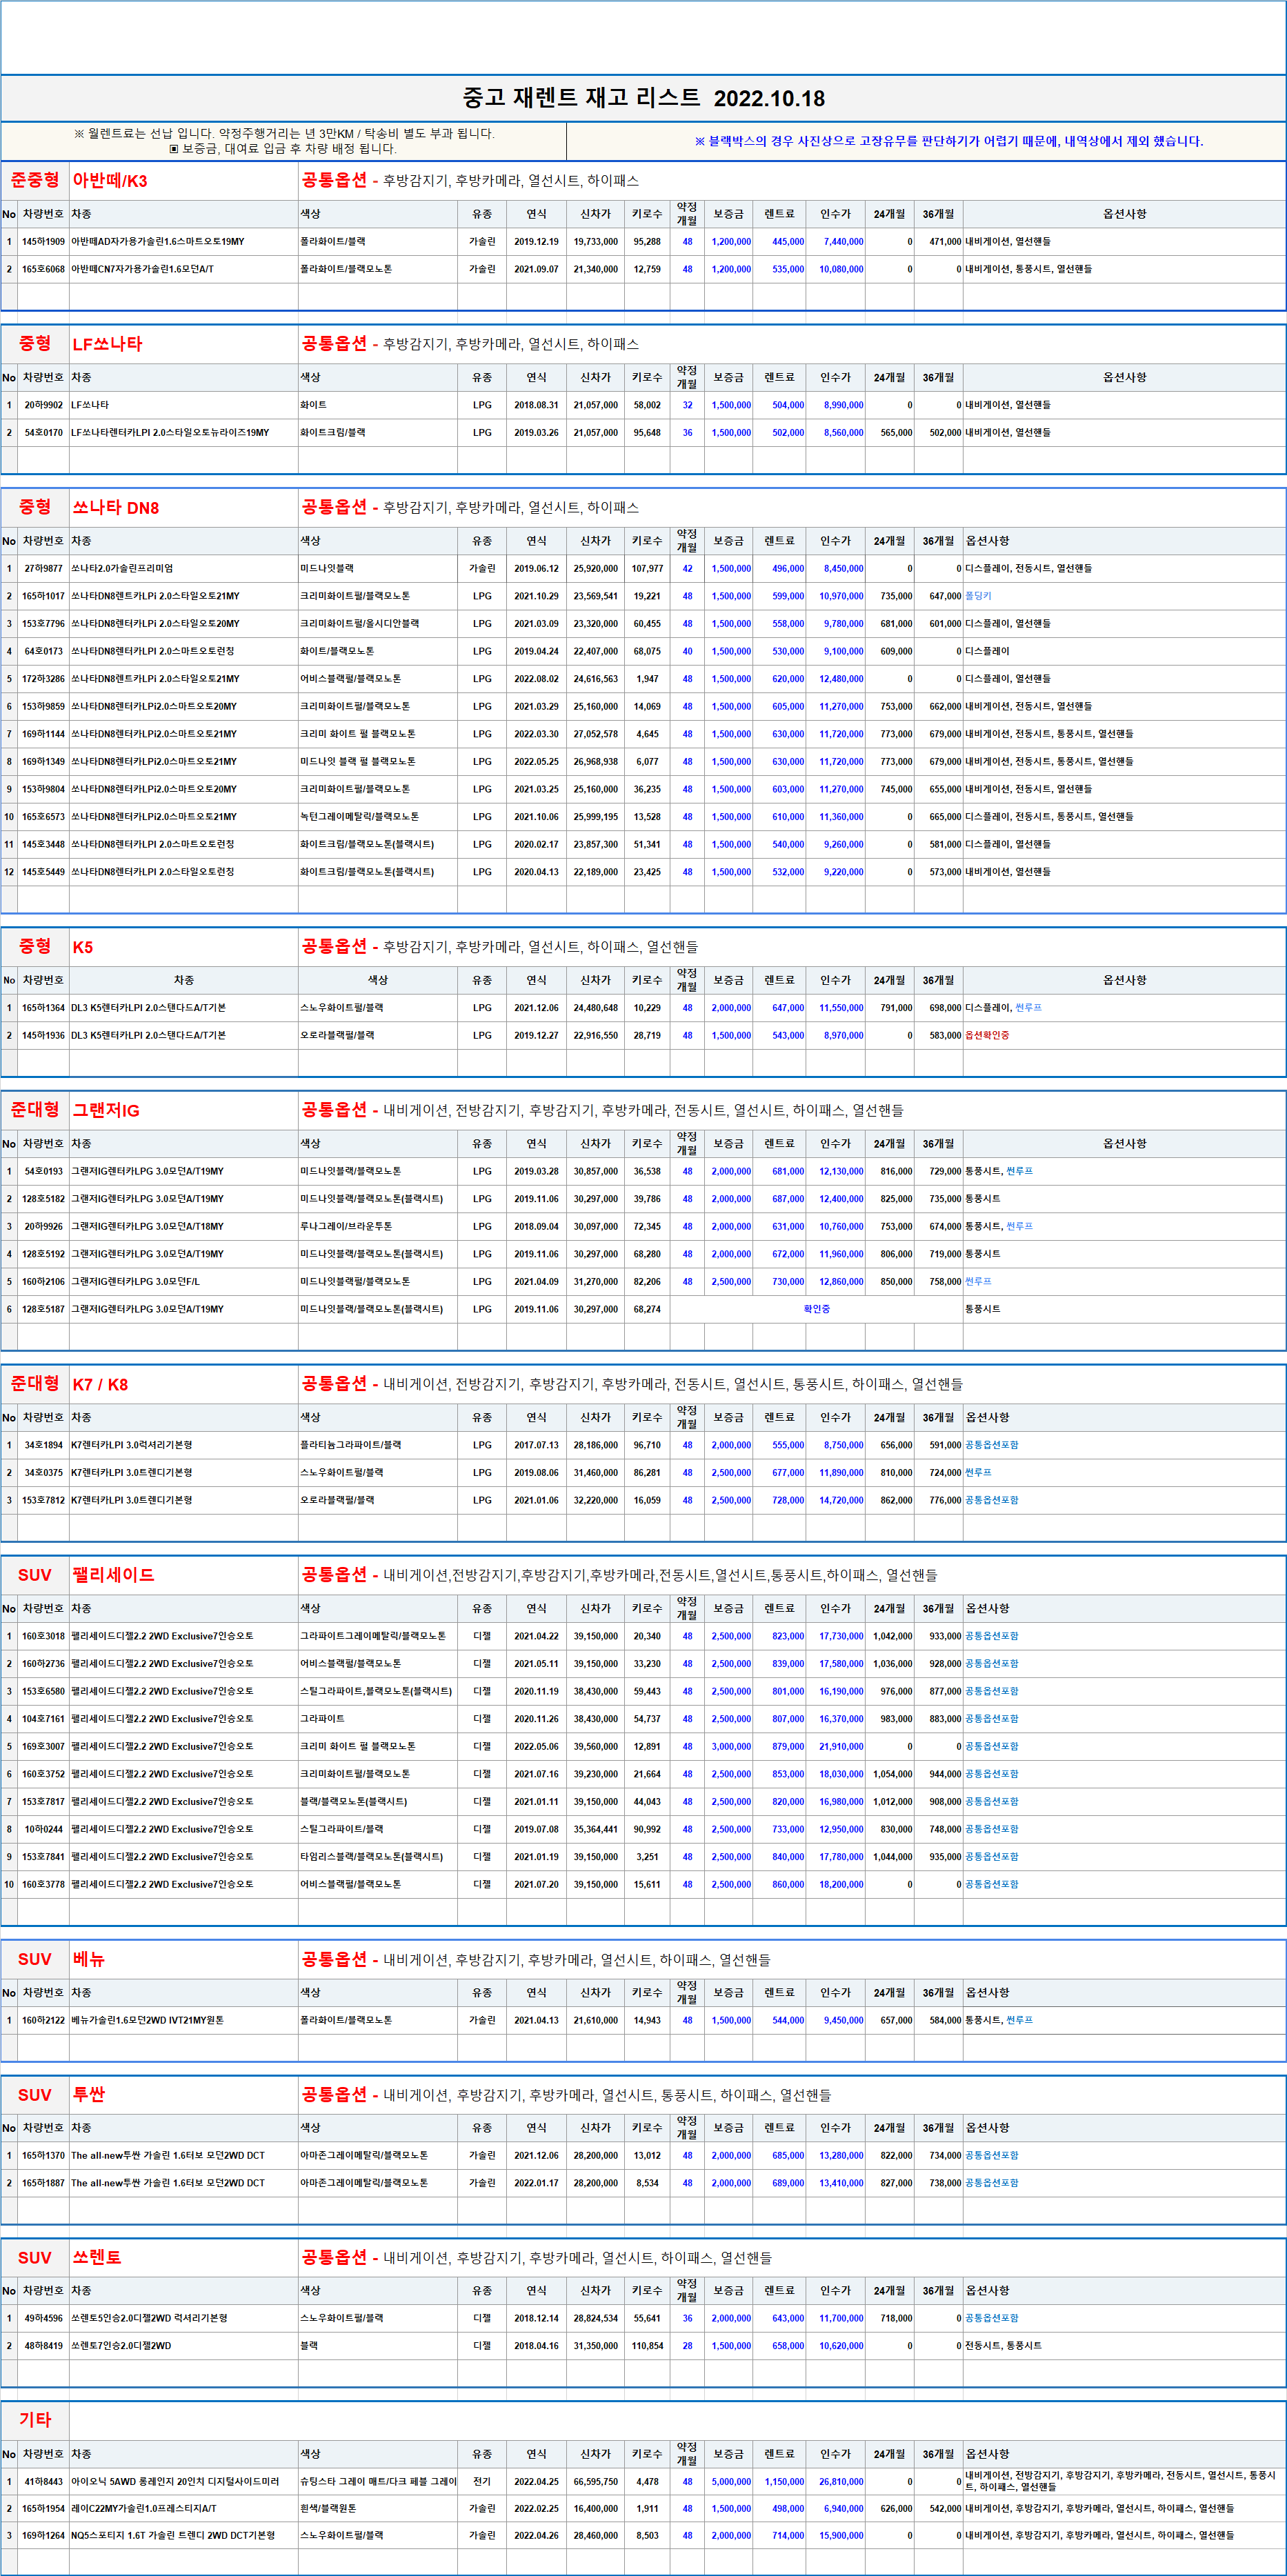
Task: Click the '베뉴' section heading
Action: click(89, 1959)
